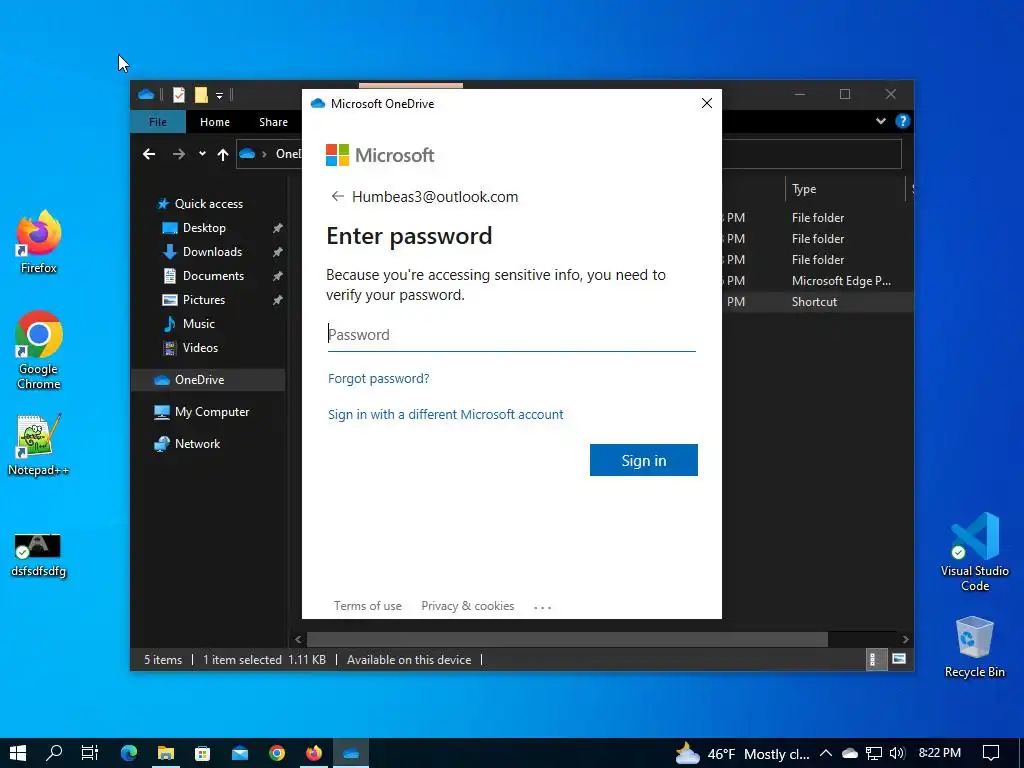Open File Explorer from taskbar
This screenshot has width=1024, height=768.
pos(166,753)
